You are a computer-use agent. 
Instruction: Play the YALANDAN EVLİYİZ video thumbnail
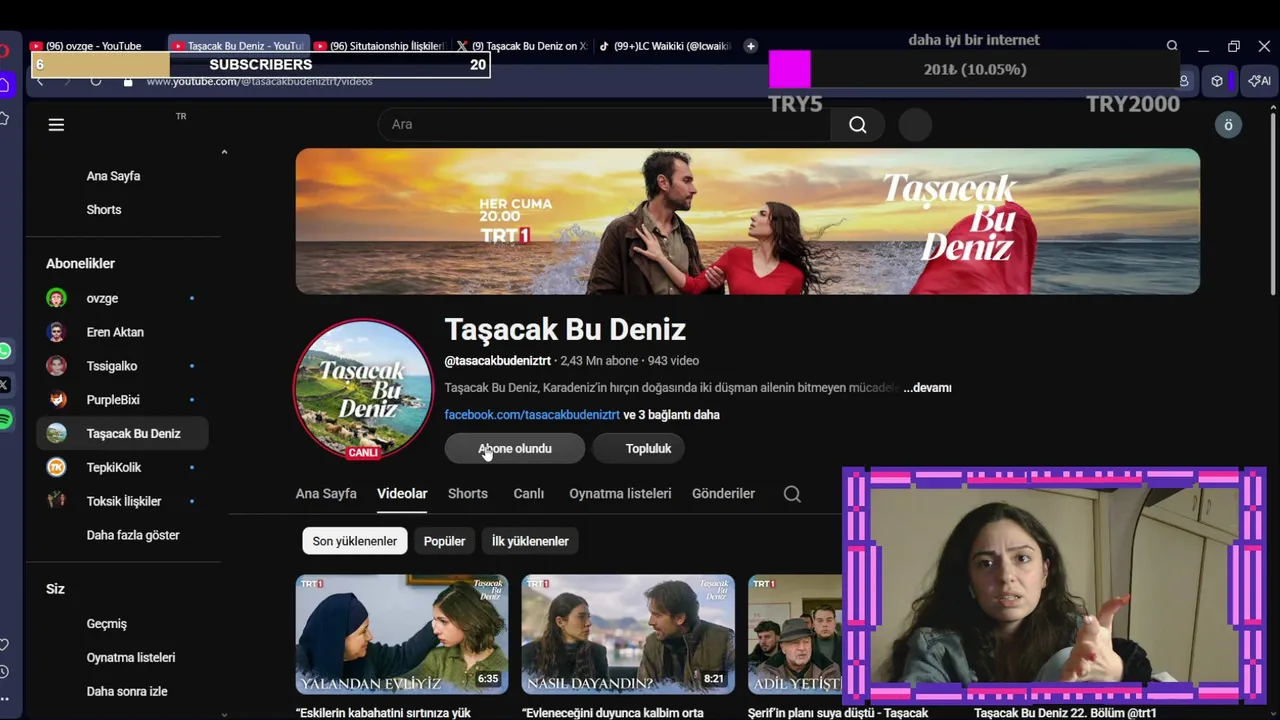tap(402, 634)
